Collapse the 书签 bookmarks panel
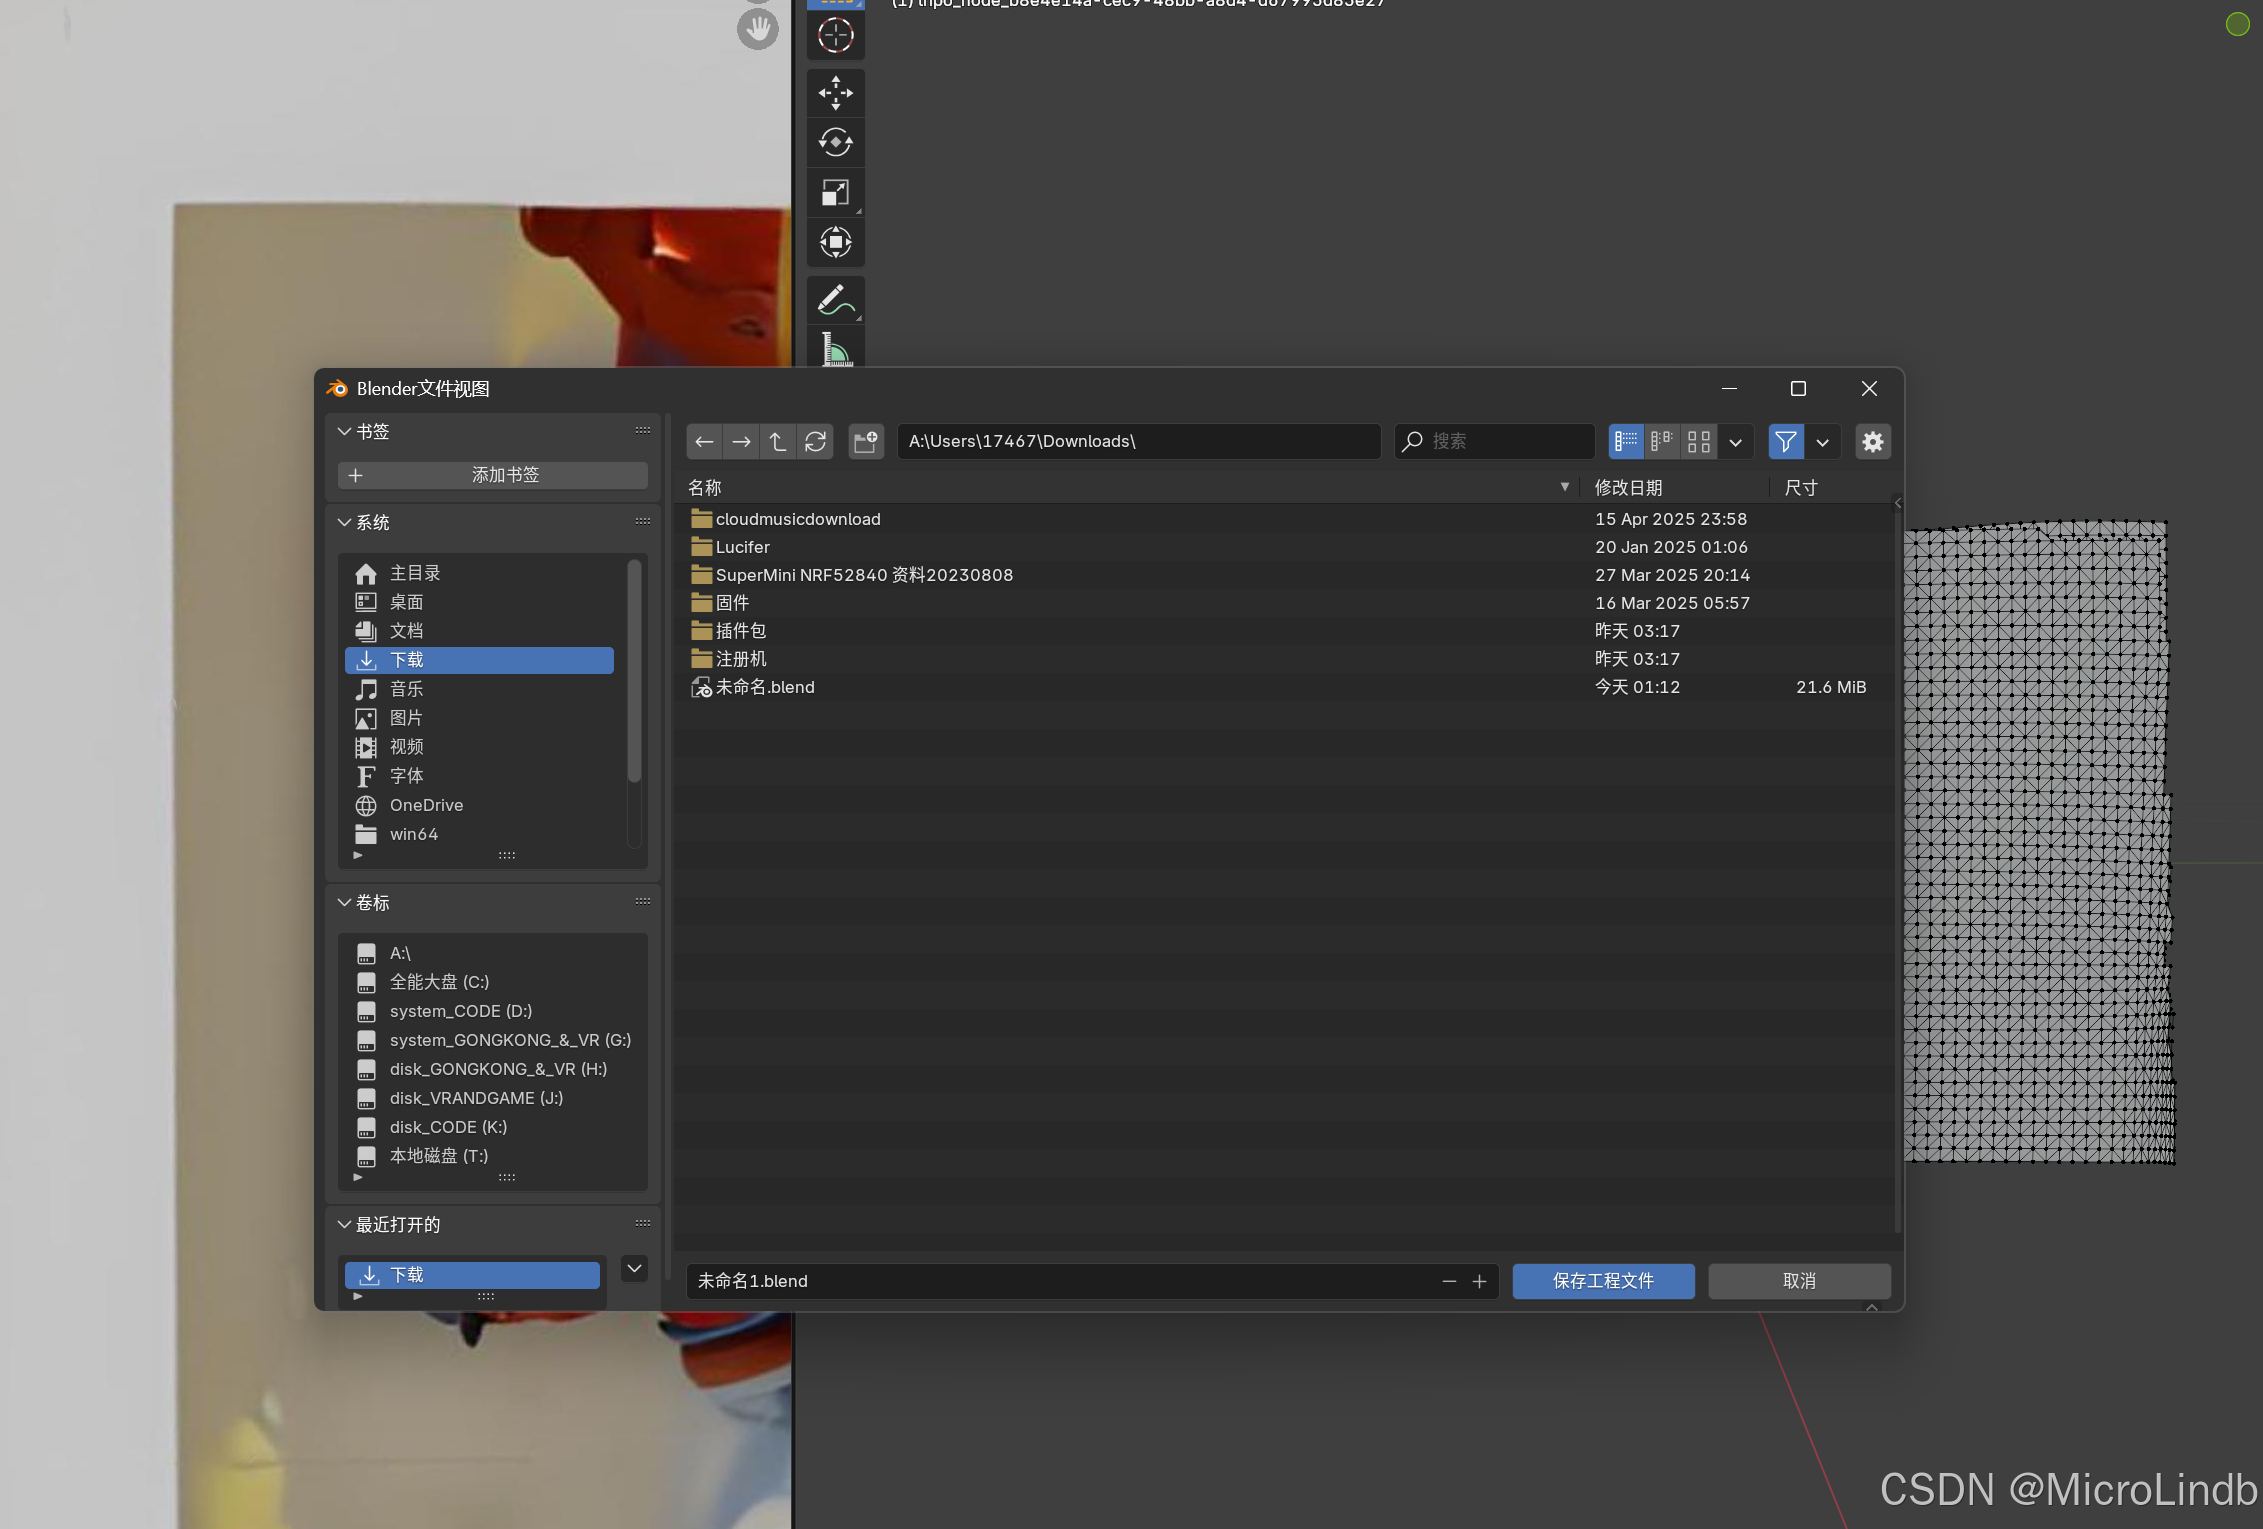2263x1529 pixels. point(345,431)
